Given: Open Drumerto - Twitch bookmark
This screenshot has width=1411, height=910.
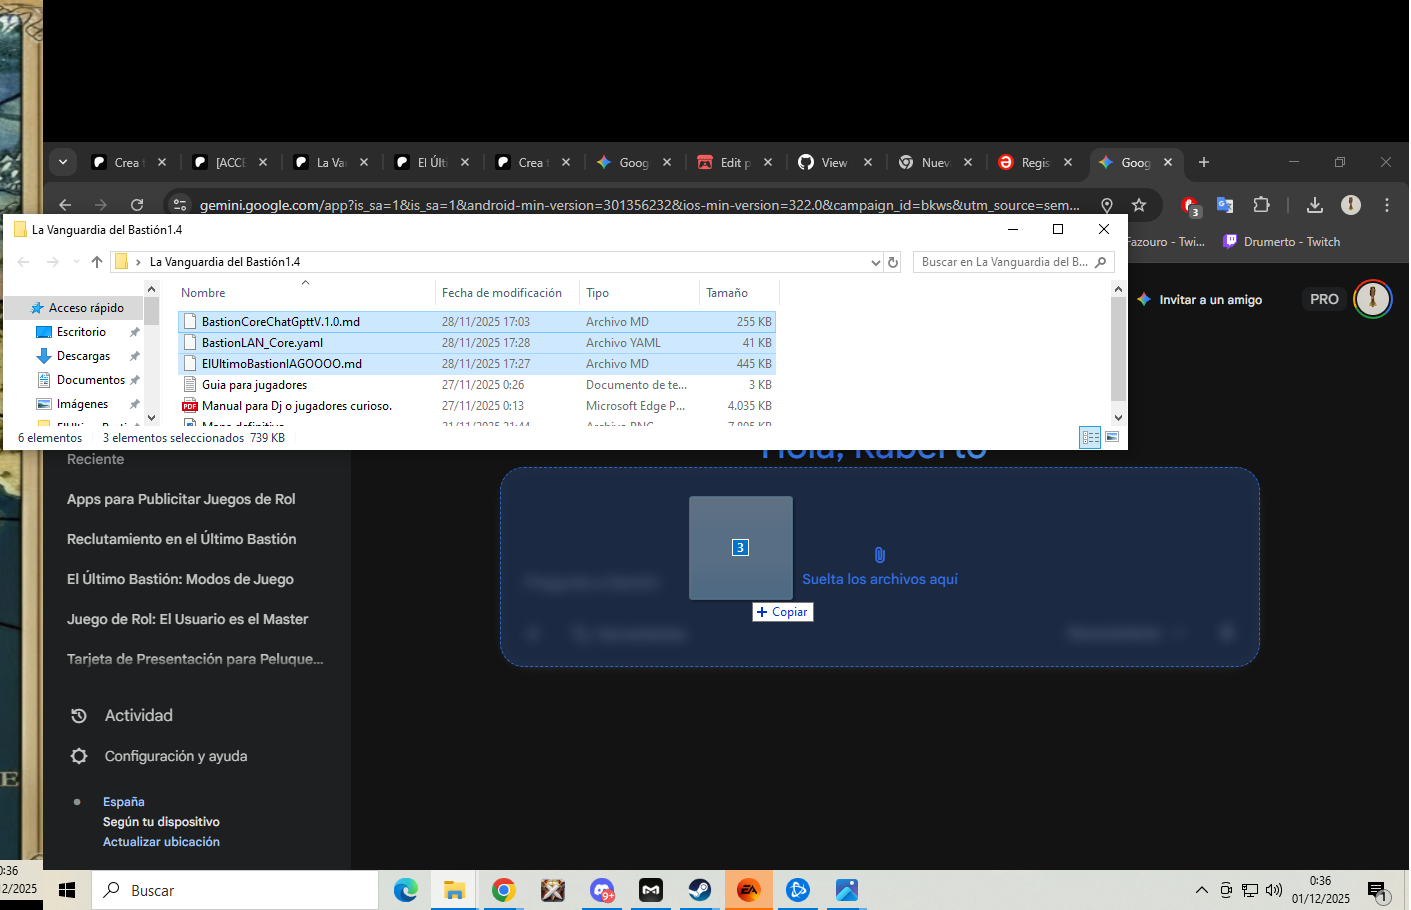Looking at the screenshot, I should [1282, 242].
